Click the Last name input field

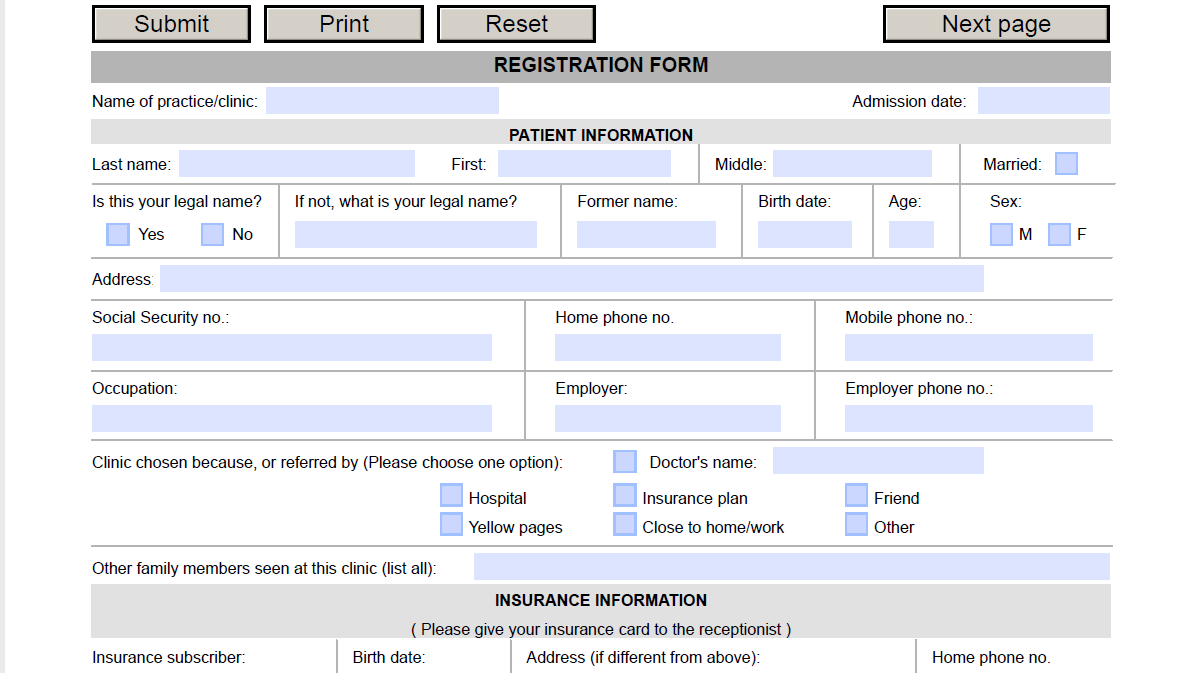tap(296, 163)
